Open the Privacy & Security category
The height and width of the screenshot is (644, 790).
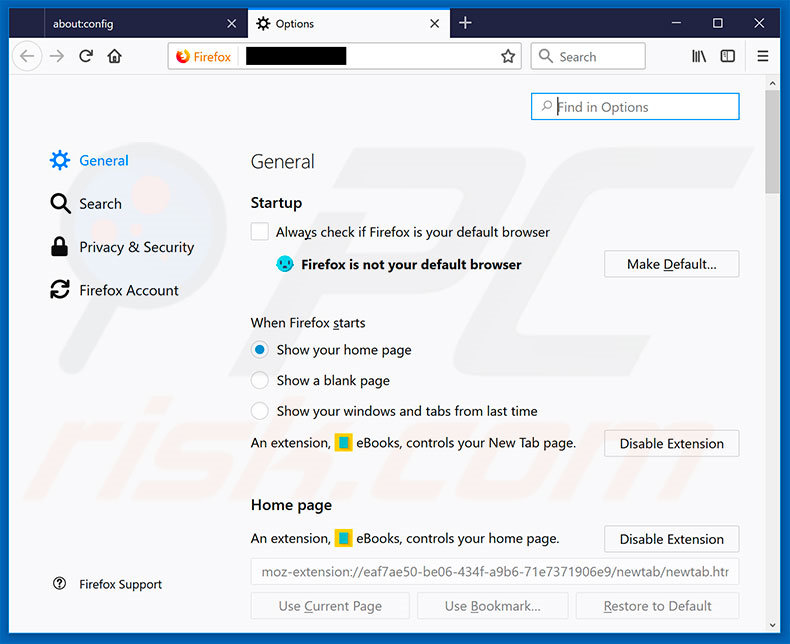click(x=122, y=247)
